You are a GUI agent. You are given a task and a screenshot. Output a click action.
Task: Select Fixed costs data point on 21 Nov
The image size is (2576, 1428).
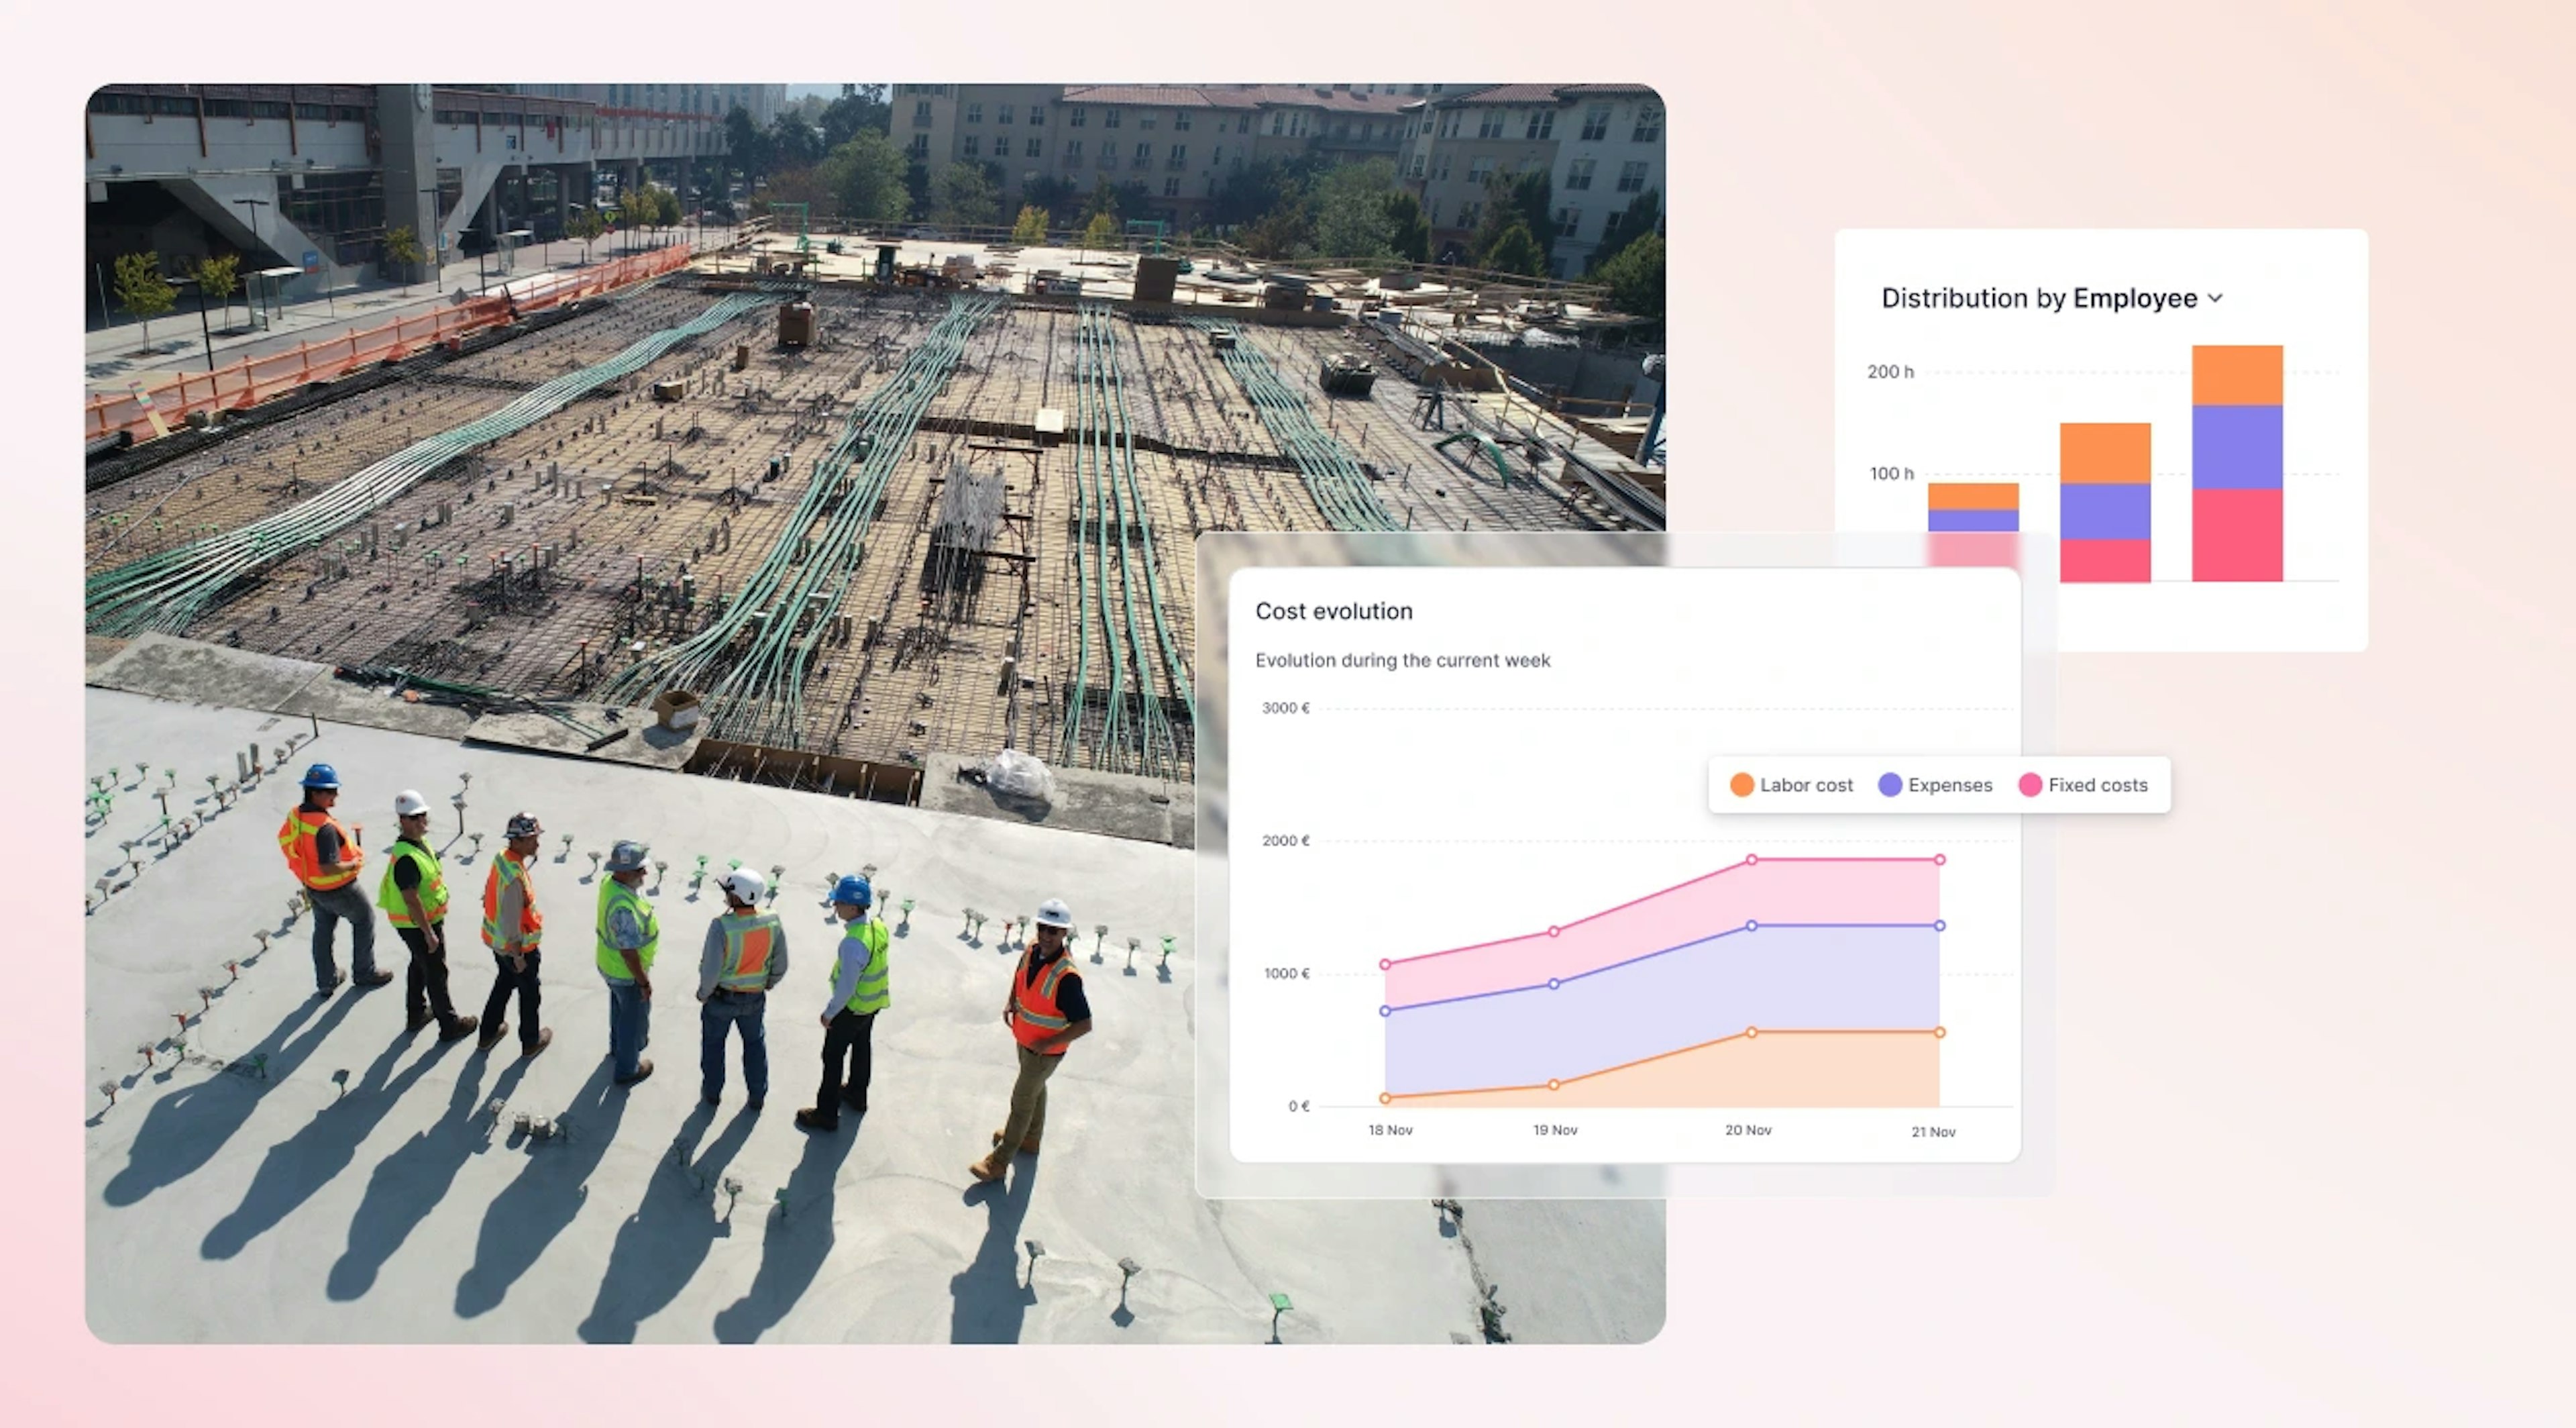(x=1940, y=860)
